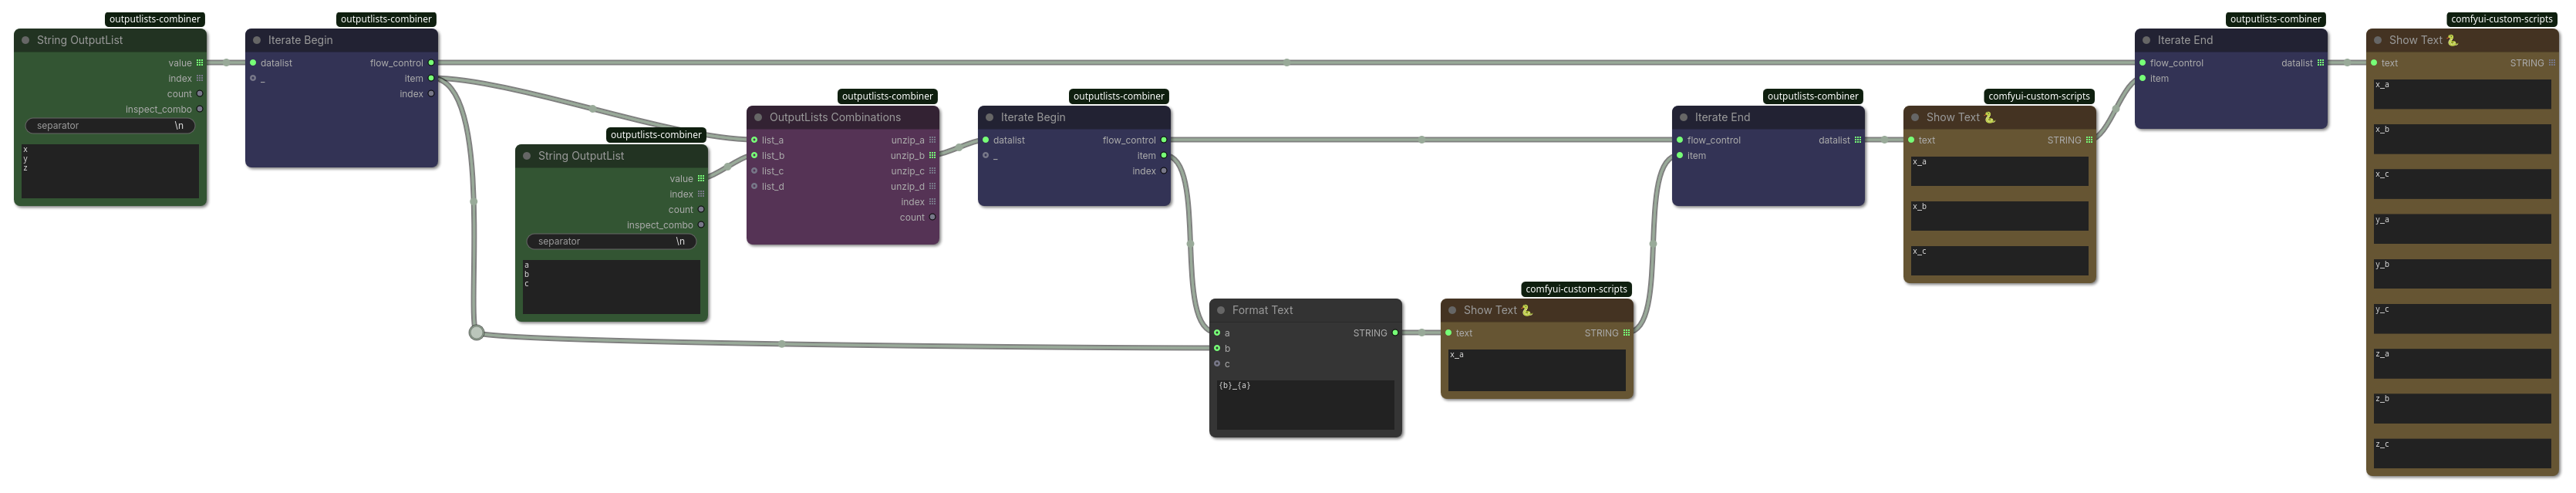The height and width of the screenshot is (493, 2576).
Task: Click the z_b text box in the Show Text listing z_c
Action: (x=2462, y=408)
